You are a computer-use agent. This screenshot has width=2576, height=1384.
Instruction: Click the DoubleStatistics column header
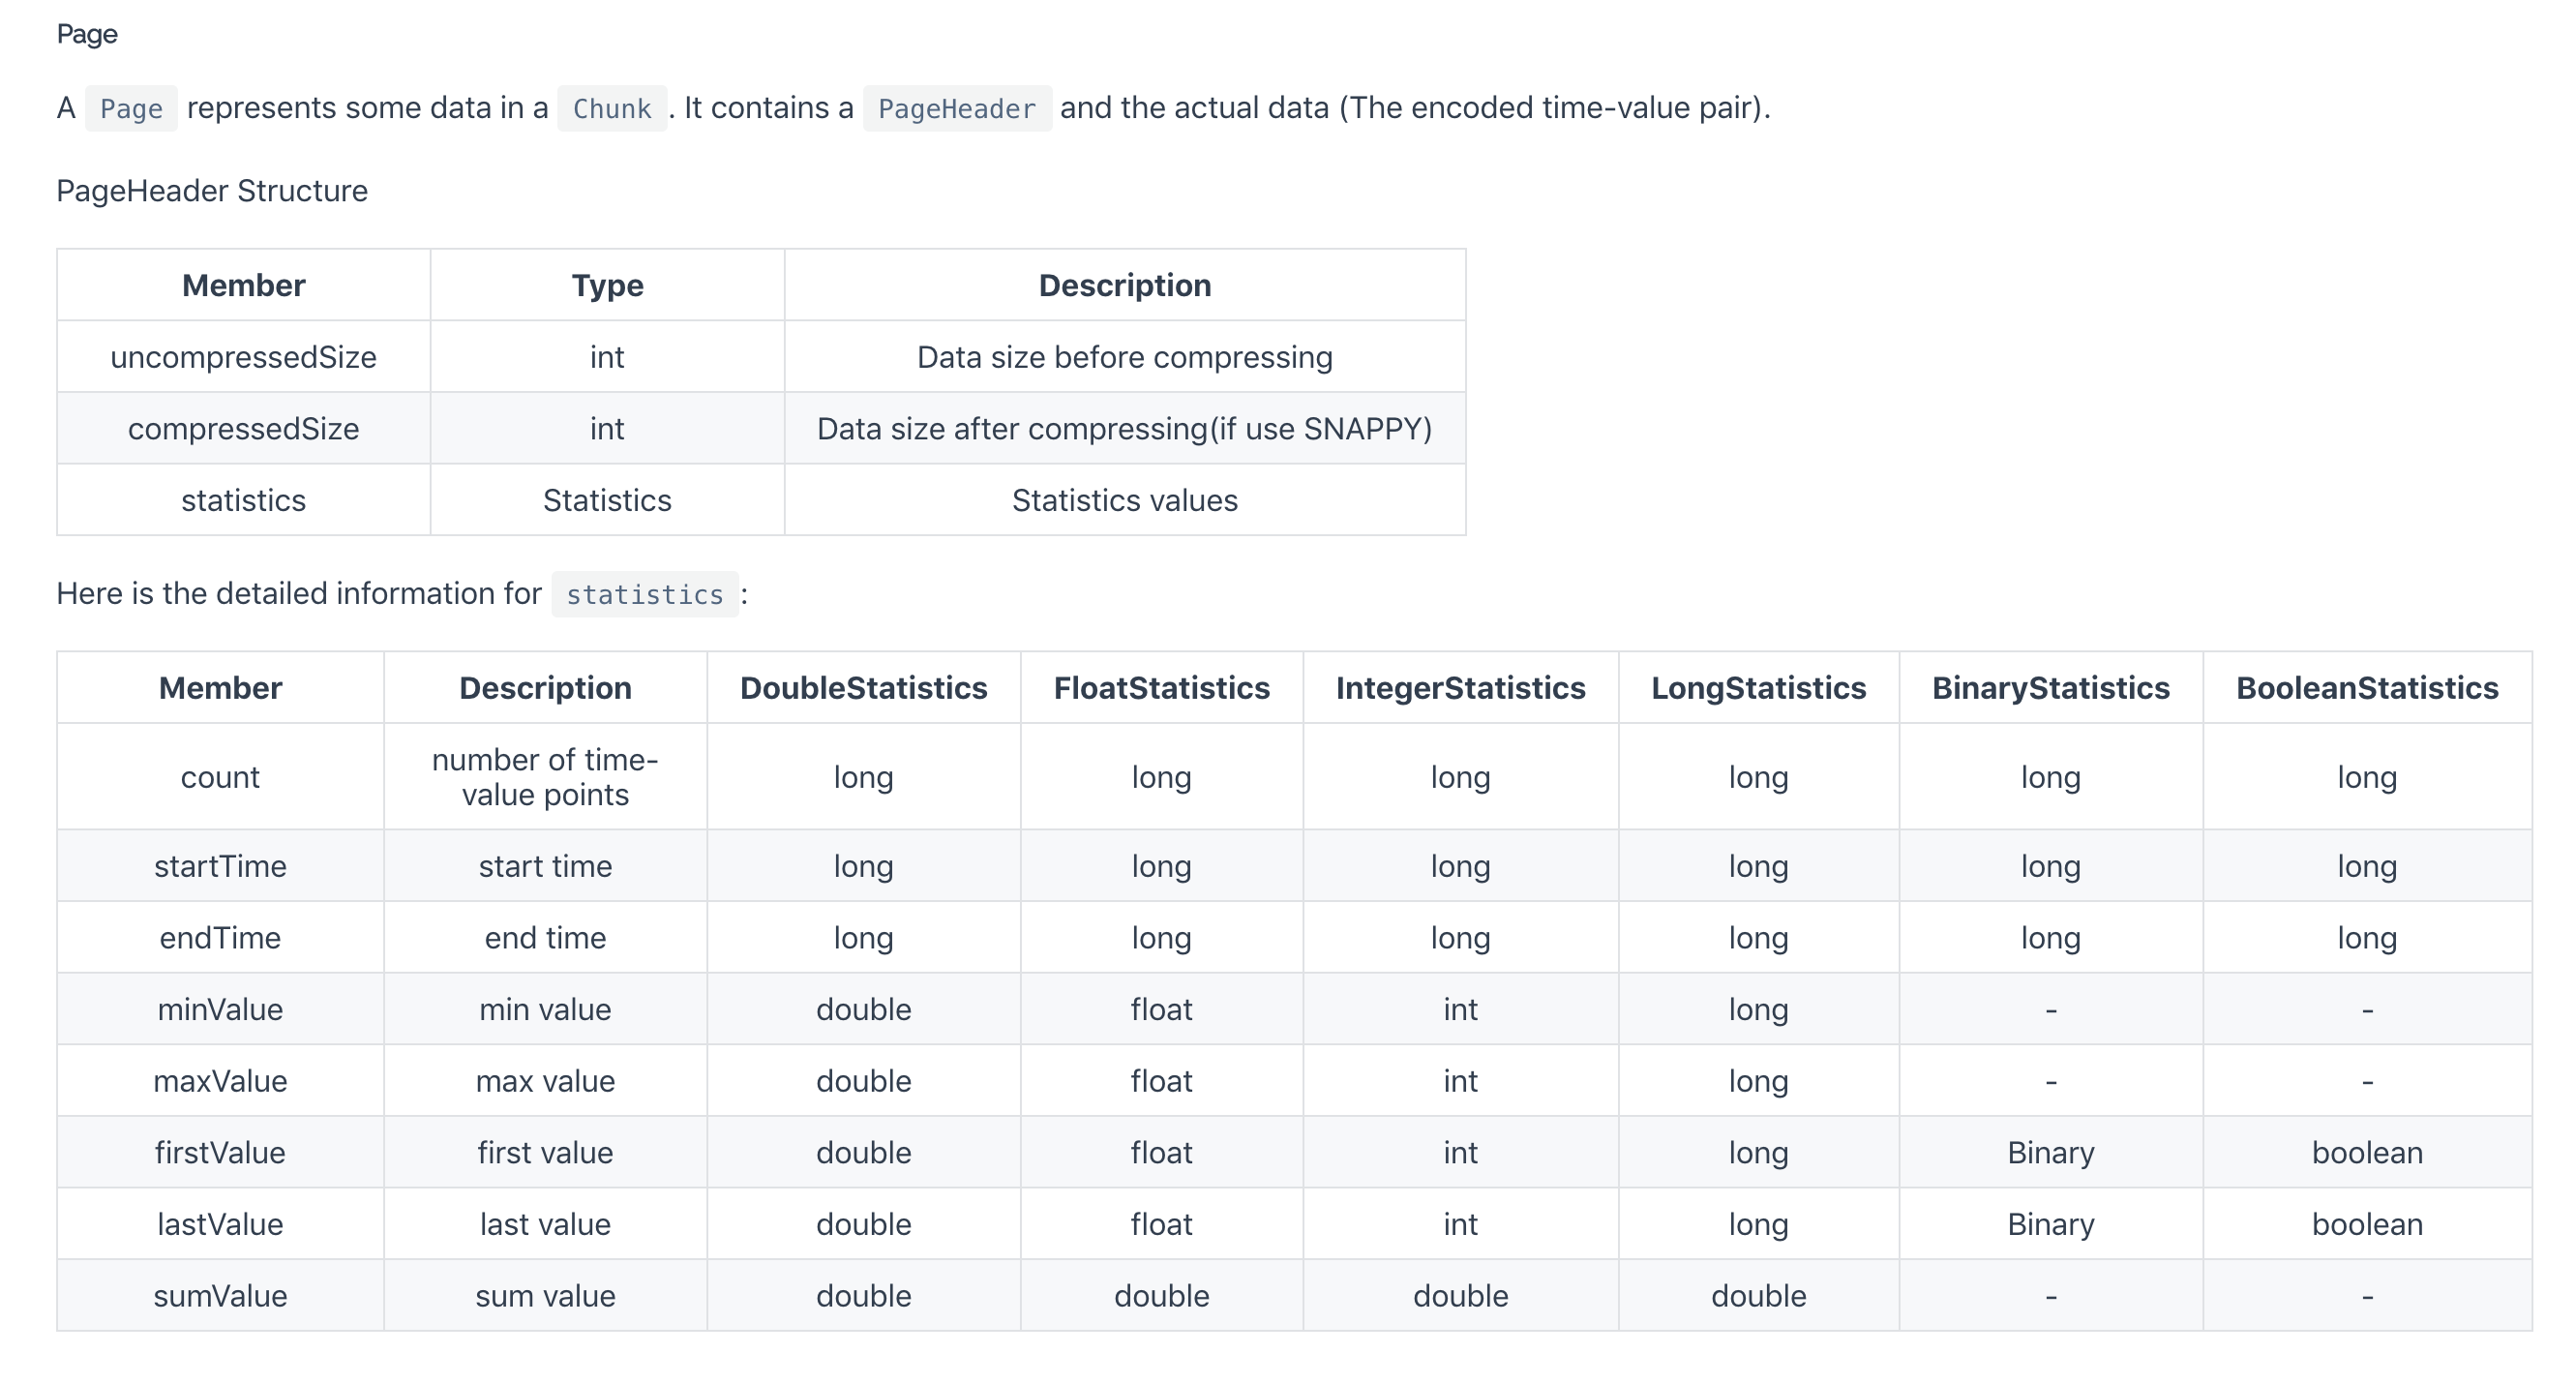[x=863, y=688]
